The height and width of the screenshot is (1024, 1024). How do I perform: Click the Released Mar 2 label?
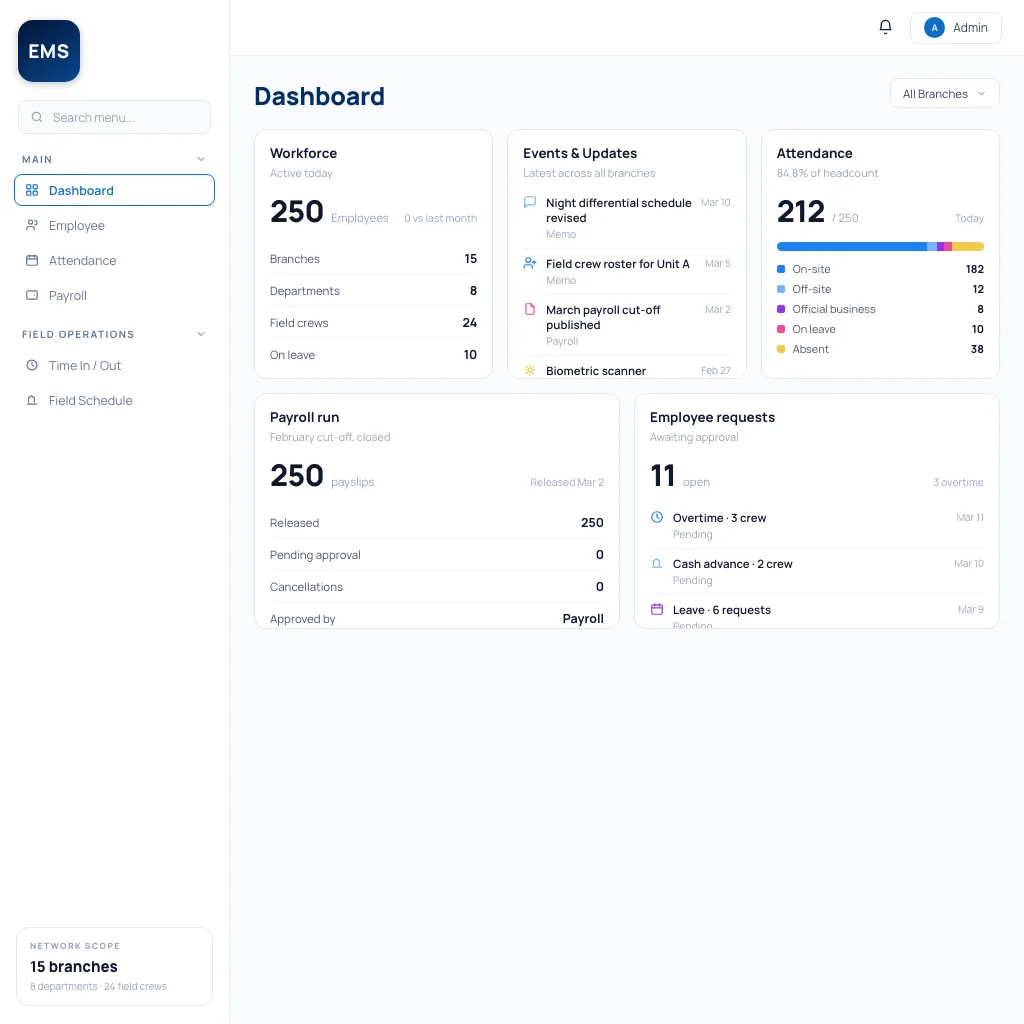click(567, 482)
